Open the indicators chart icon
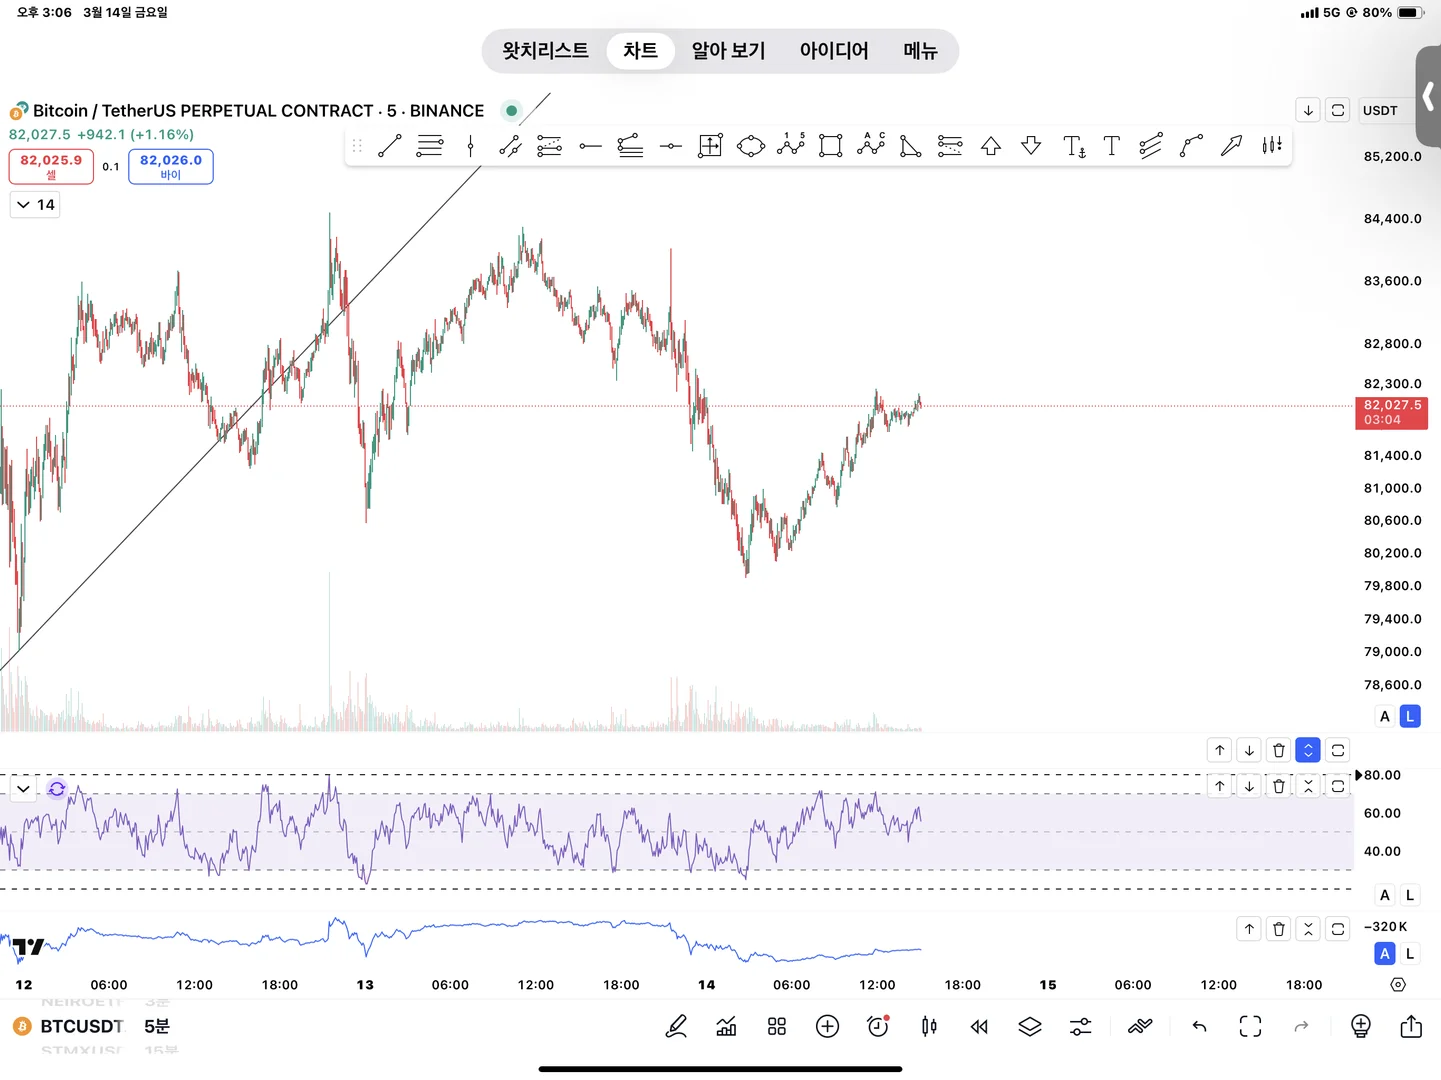The width and height of the screenshot is (1441, 1080). (726, 1026)
